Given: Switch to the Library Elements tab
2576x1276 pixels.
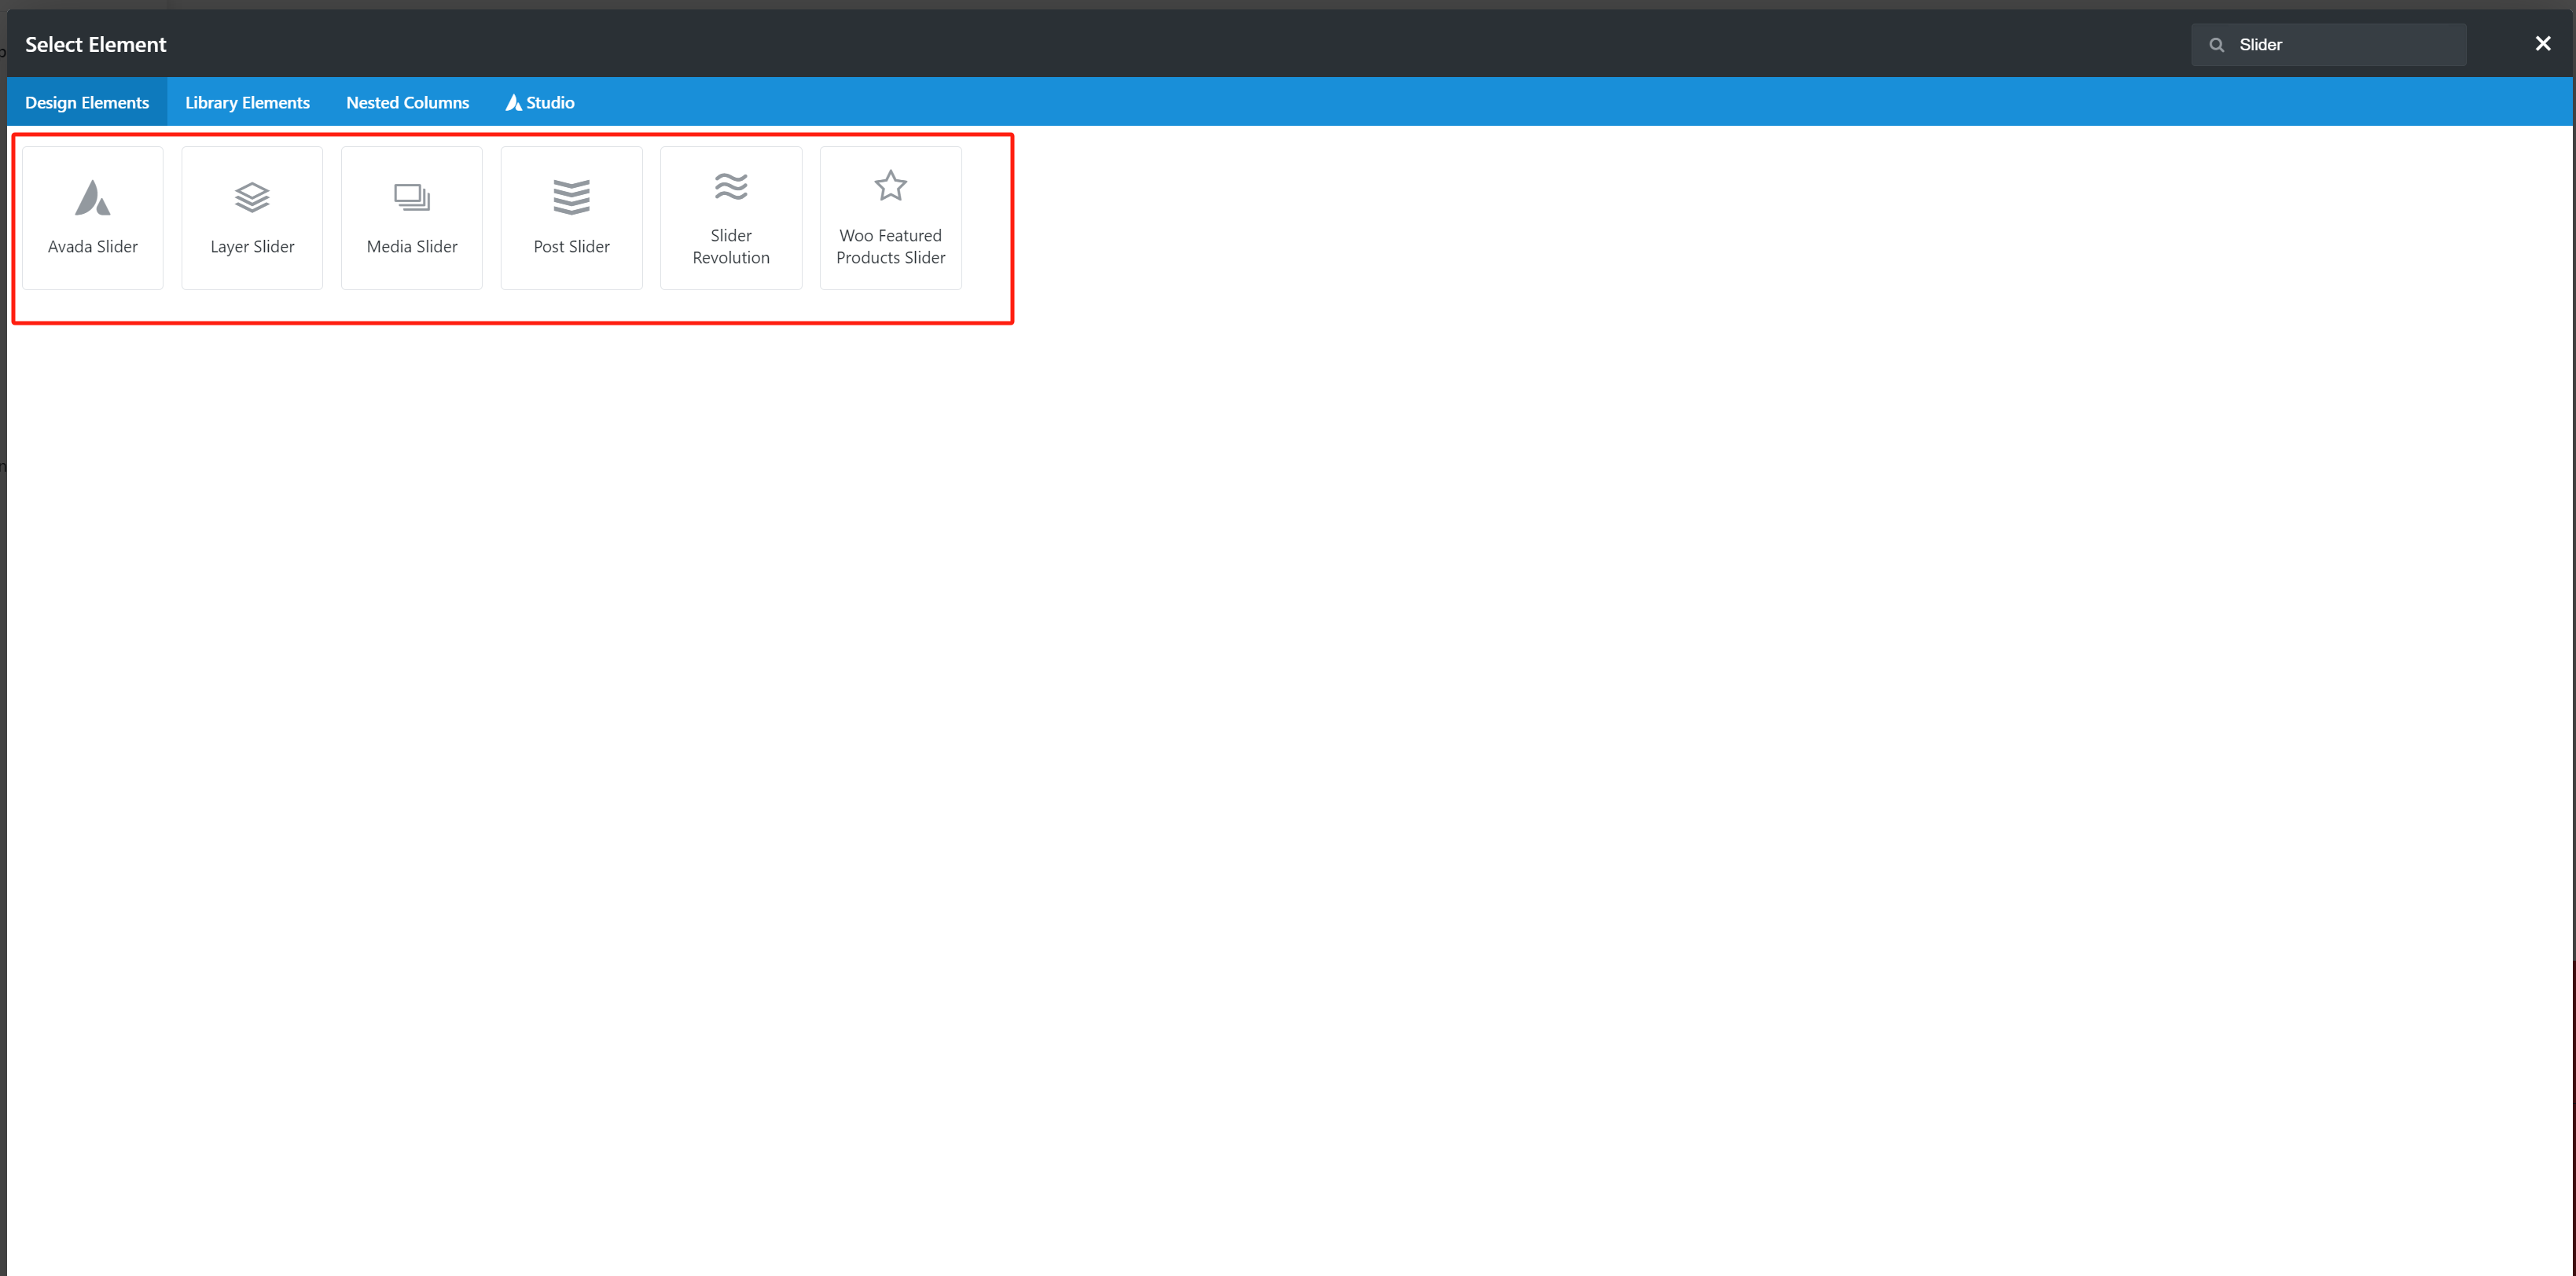Looking at the screenshot, I should point(247,102).
